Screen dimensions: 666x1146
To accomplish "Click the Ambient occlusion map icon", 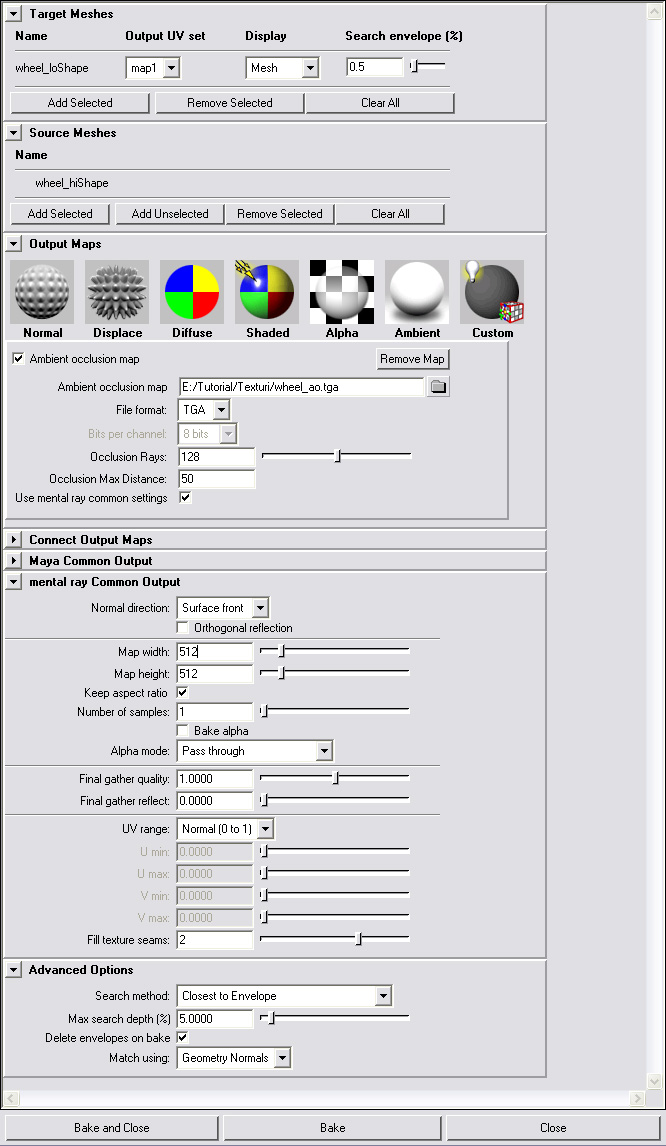I will tap(417, 292).
